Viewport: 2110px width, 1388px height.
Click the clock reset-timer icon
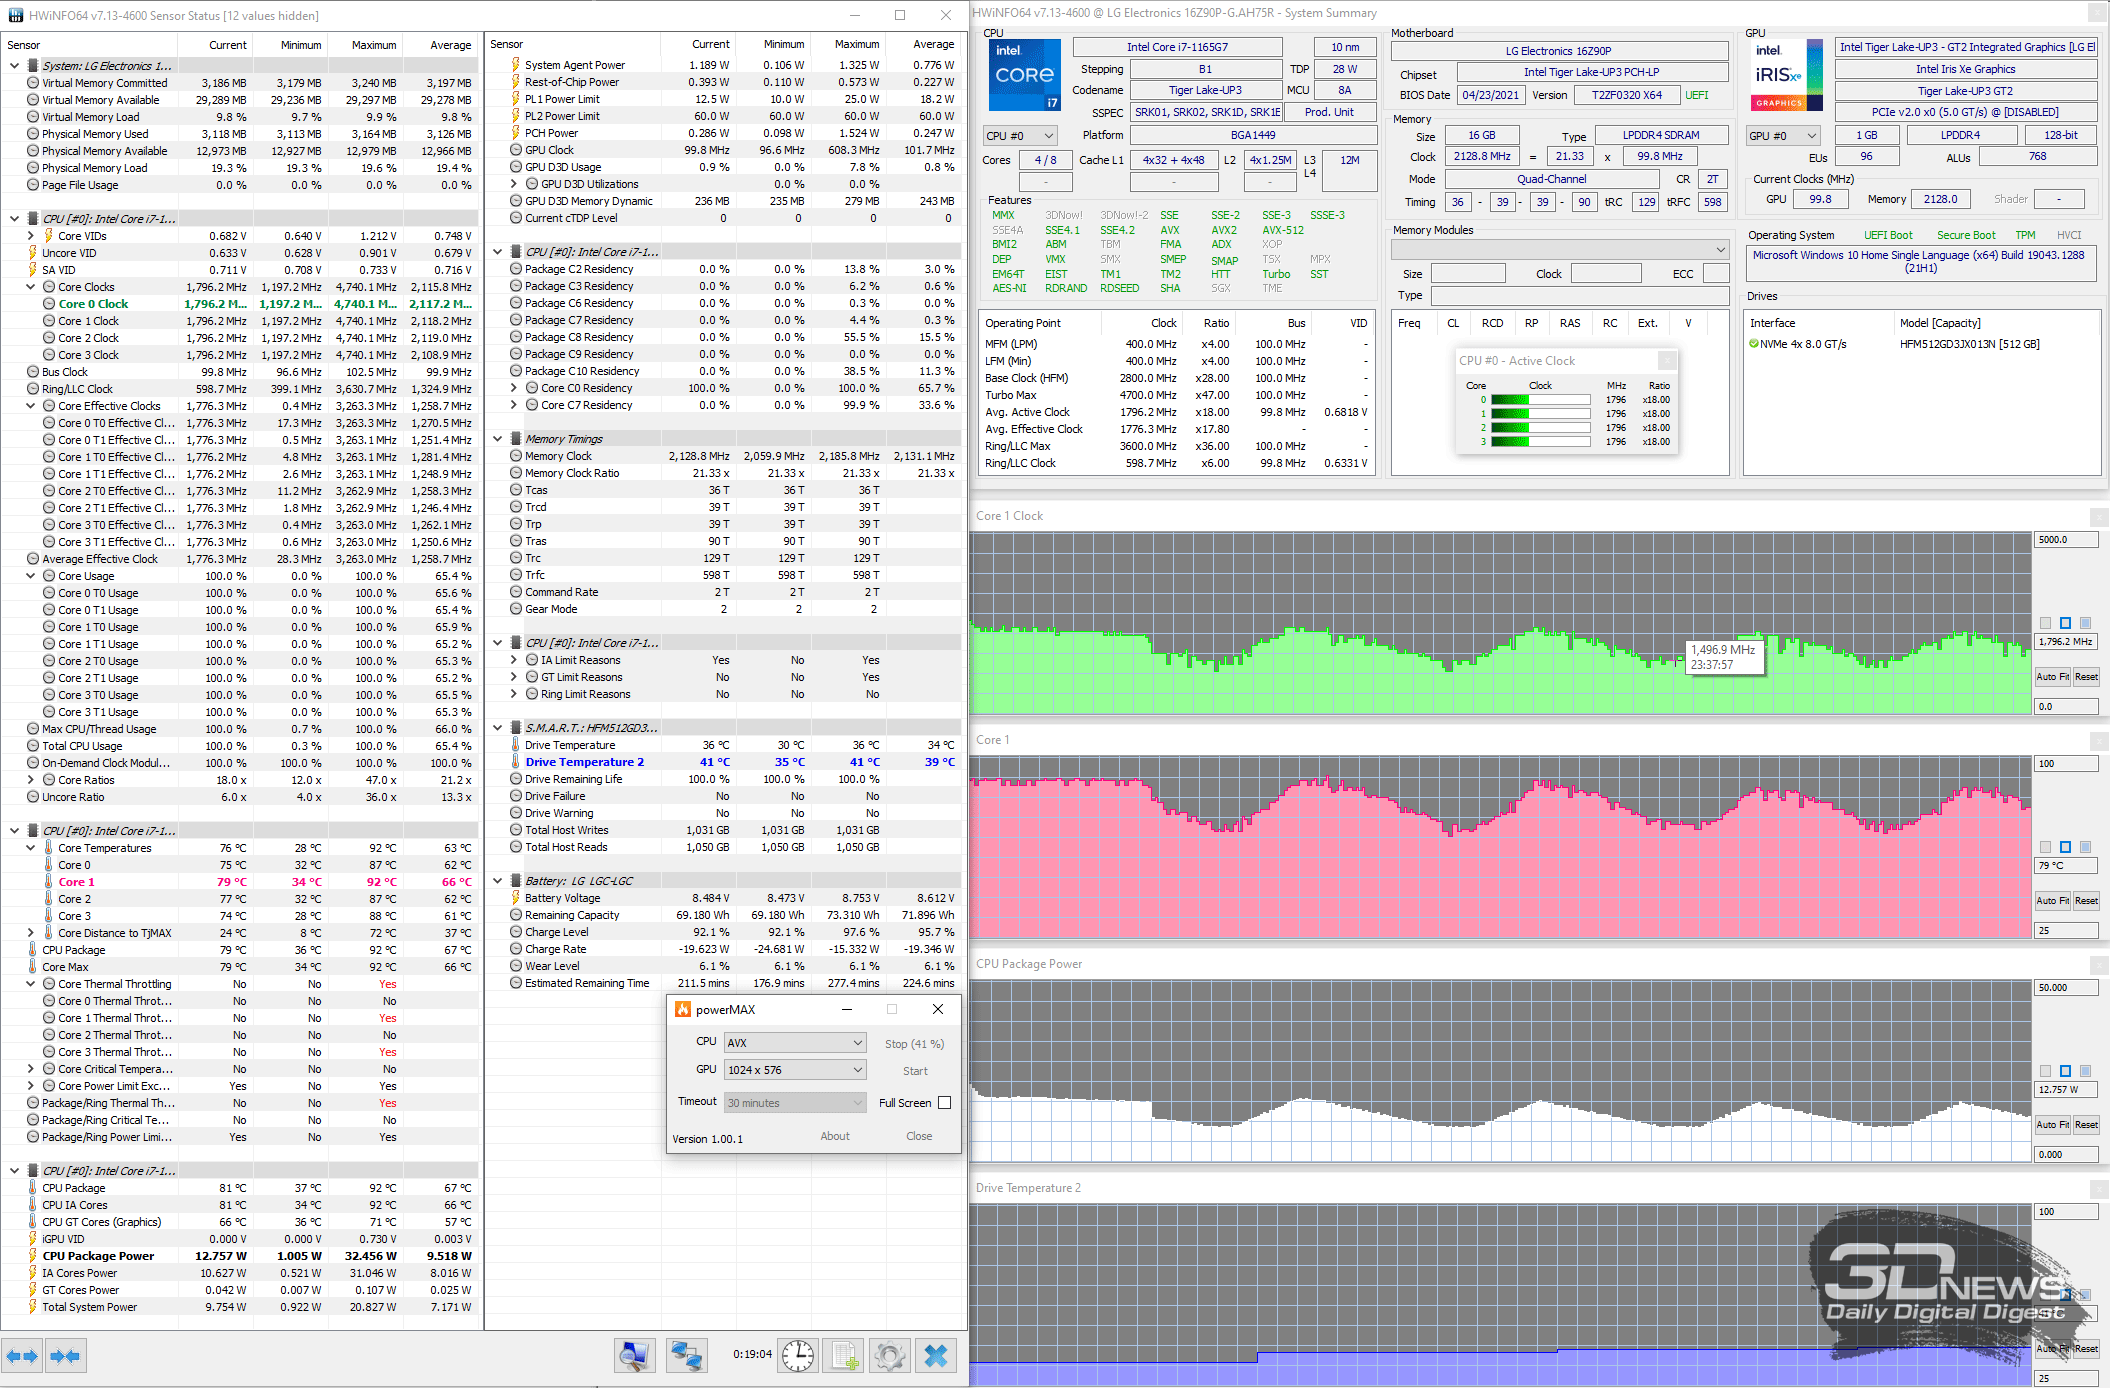point(798,1356)
